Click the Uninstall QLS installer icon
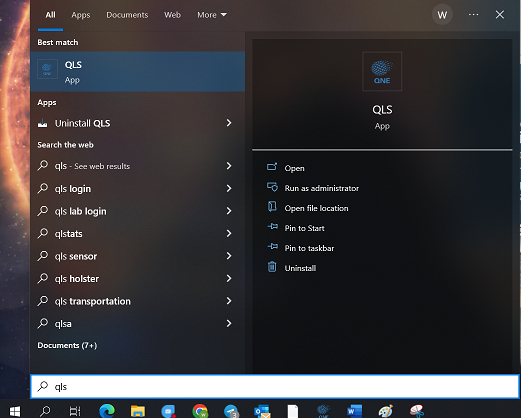This screenshot has height=418, width=521. pyautogui.click(x=42, y=124)
